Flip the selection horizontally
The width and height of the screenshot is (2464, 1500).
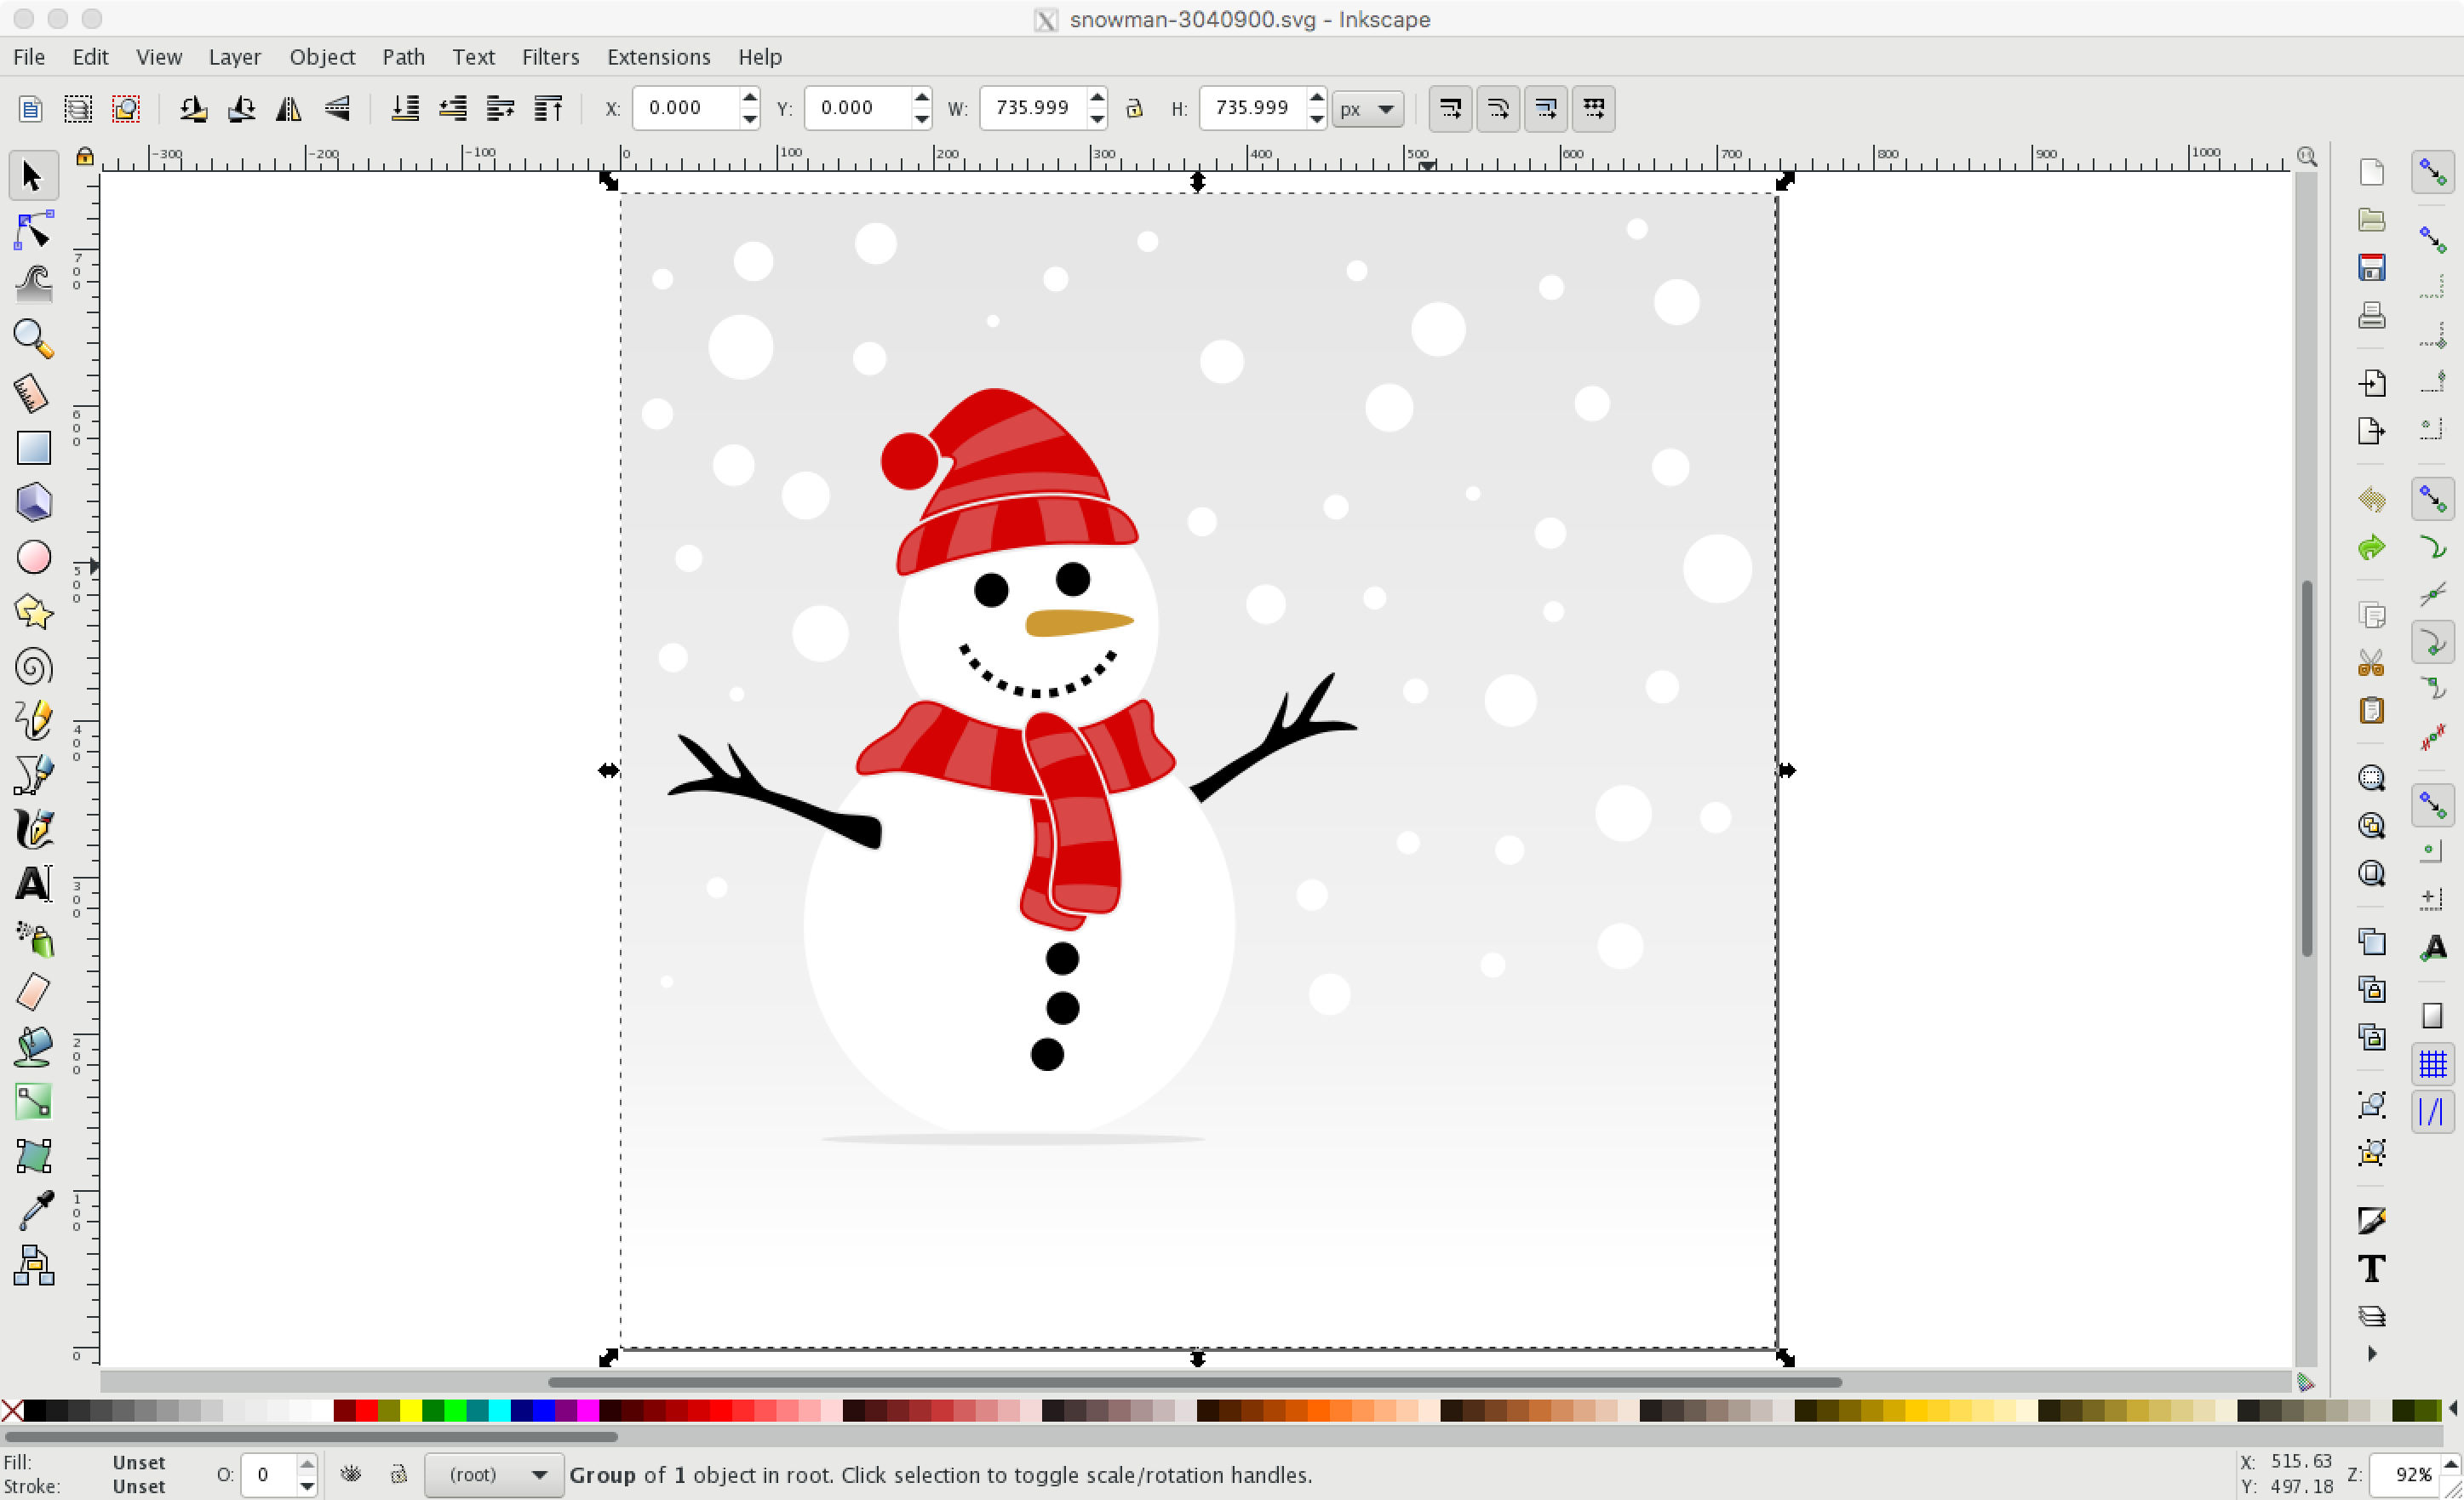pyautogui.click(x=288, y=108)
